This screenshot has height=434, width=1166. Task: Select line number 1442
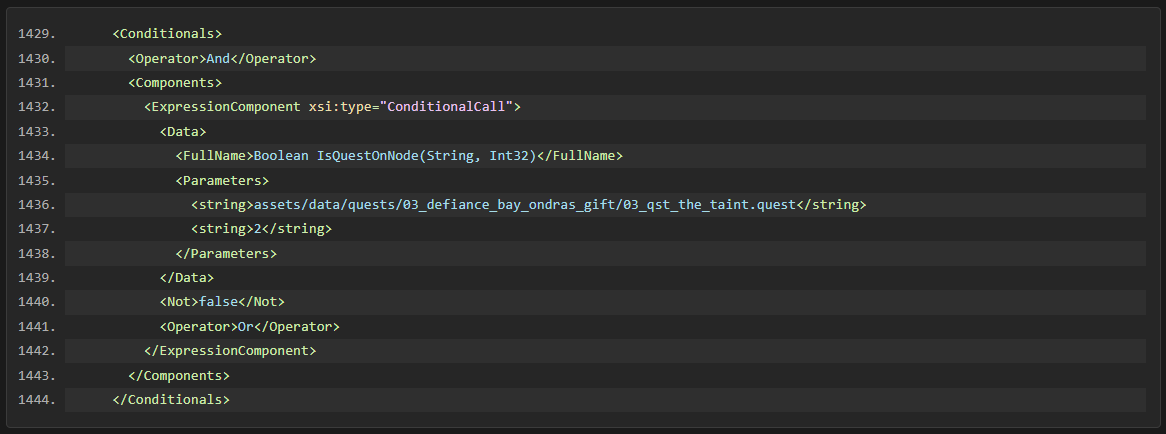[36, 351]
